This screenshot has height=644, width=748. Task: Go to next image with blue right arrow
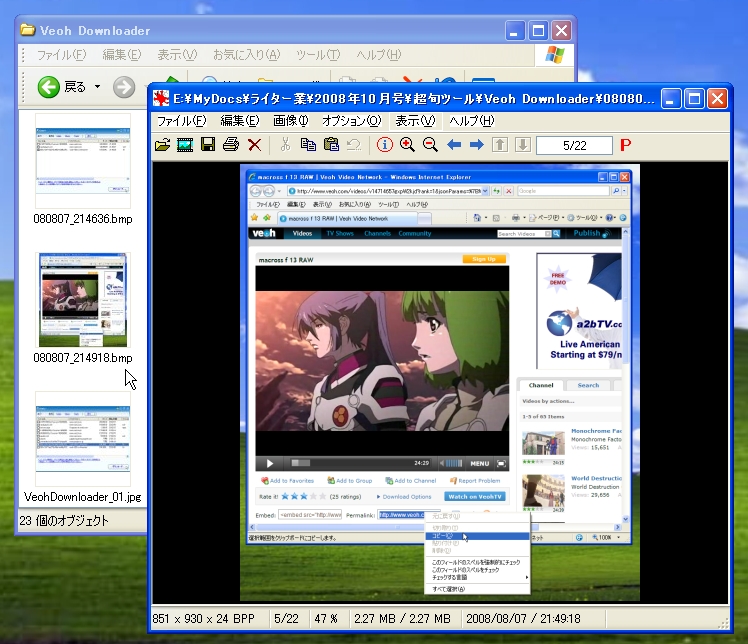tap(477, 145)
